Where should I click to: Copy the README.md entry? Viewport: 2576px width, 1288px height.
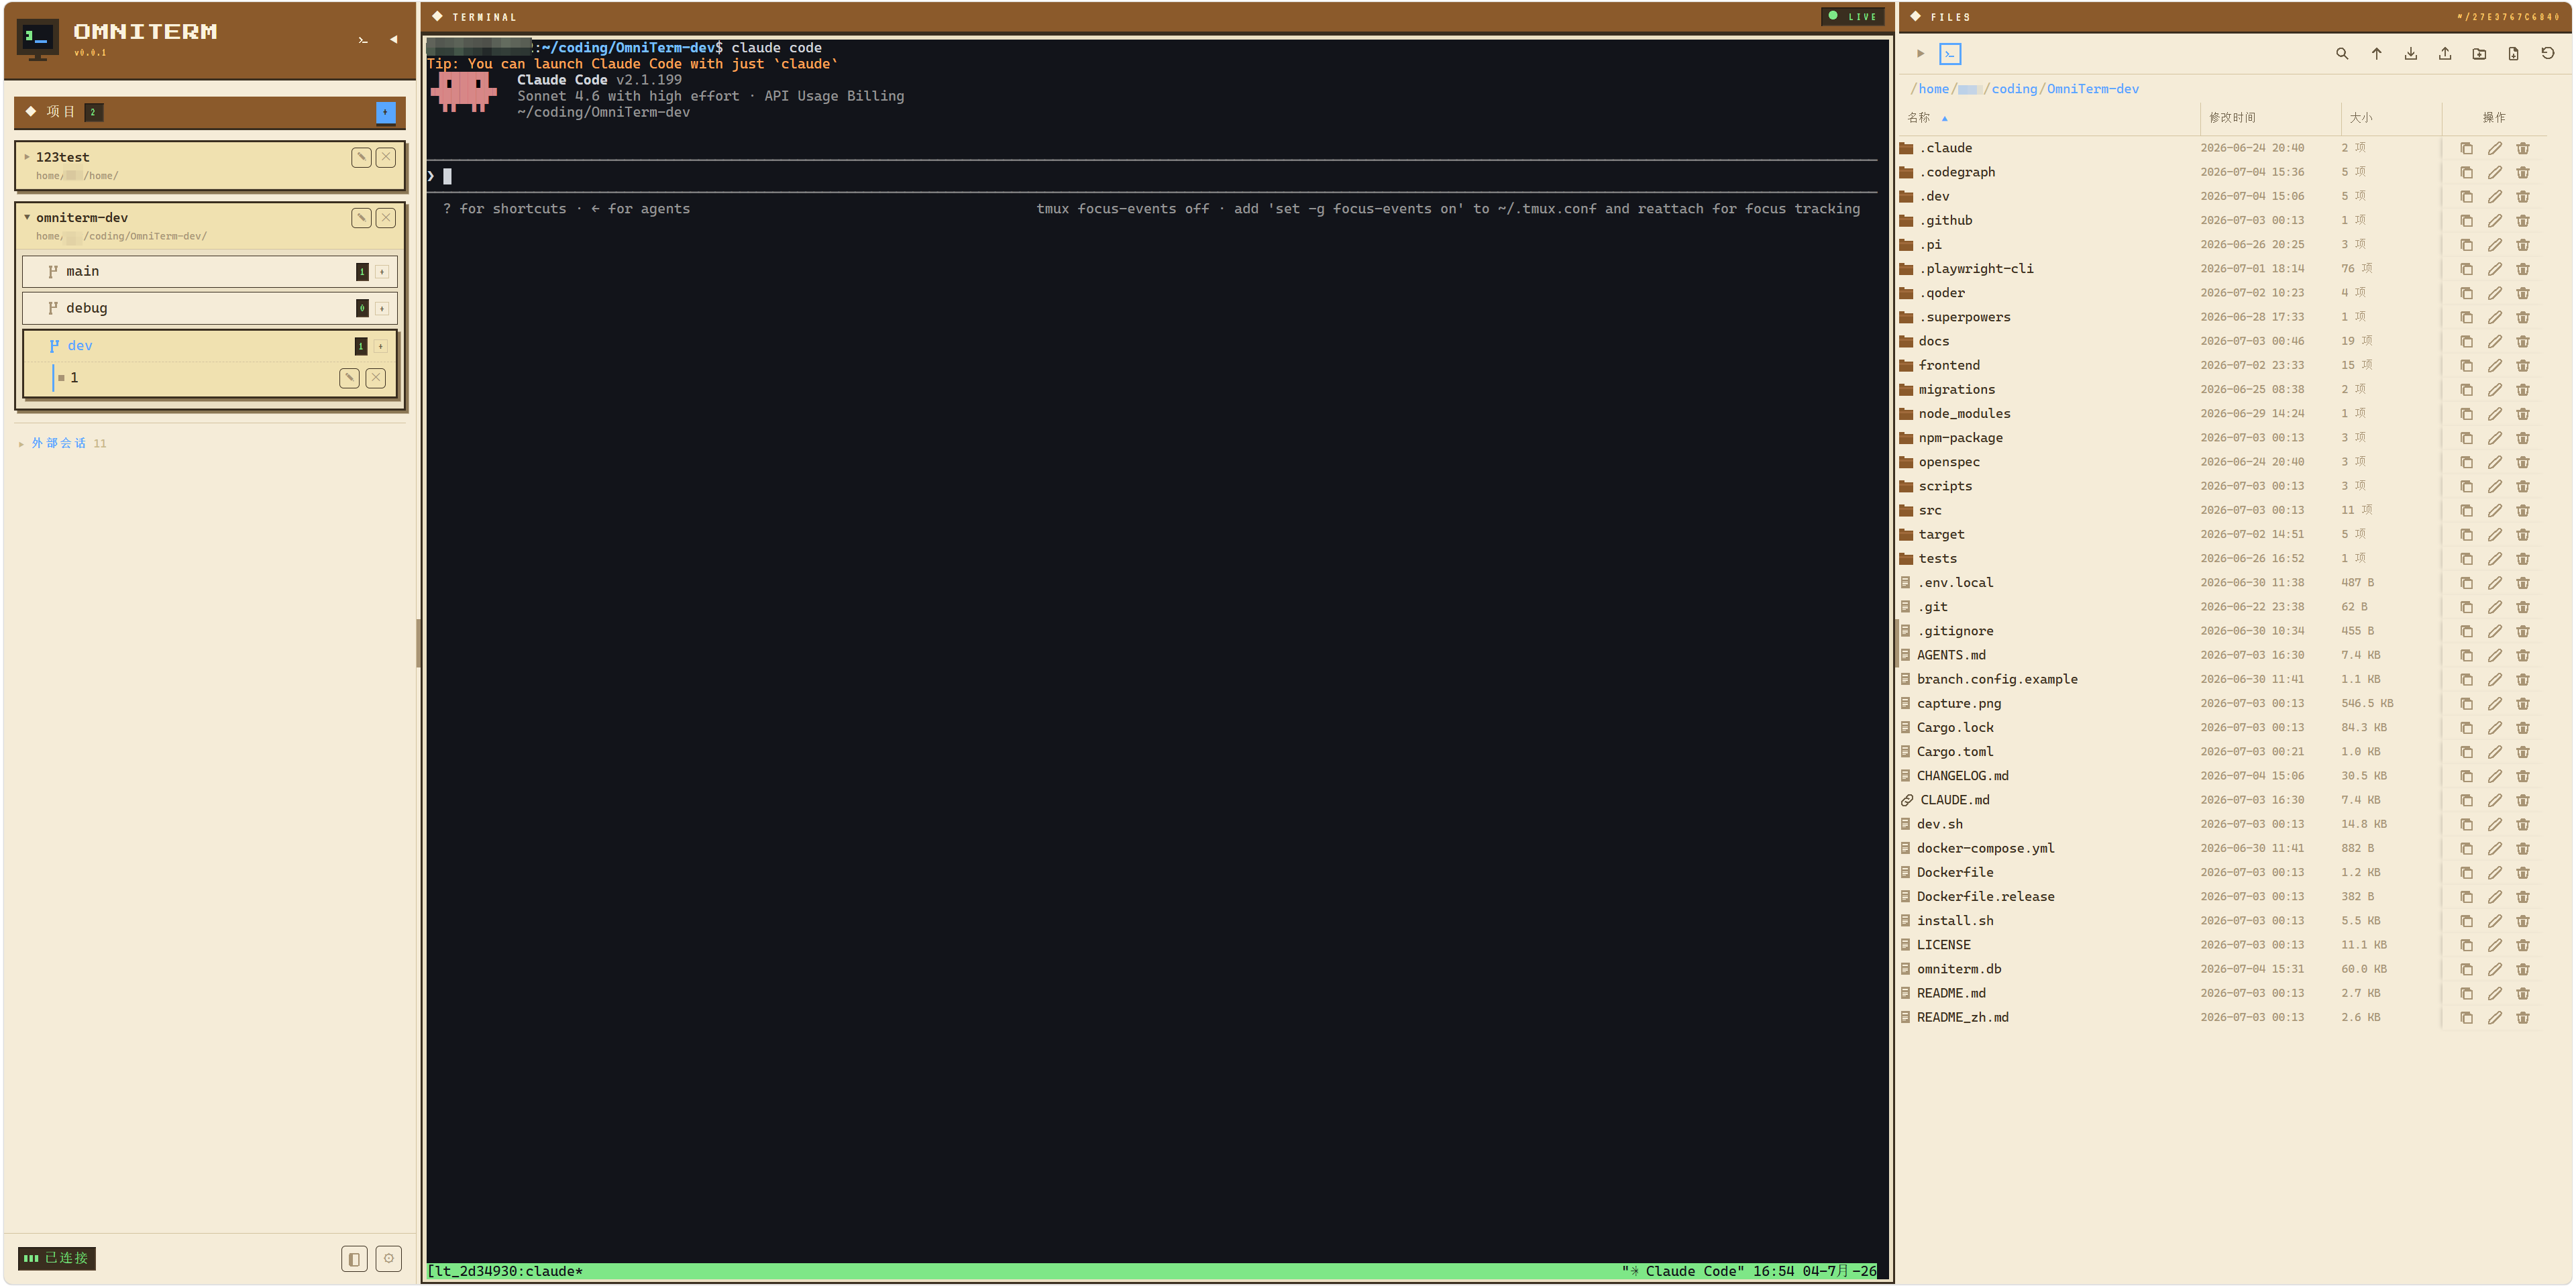[2466, 994]
